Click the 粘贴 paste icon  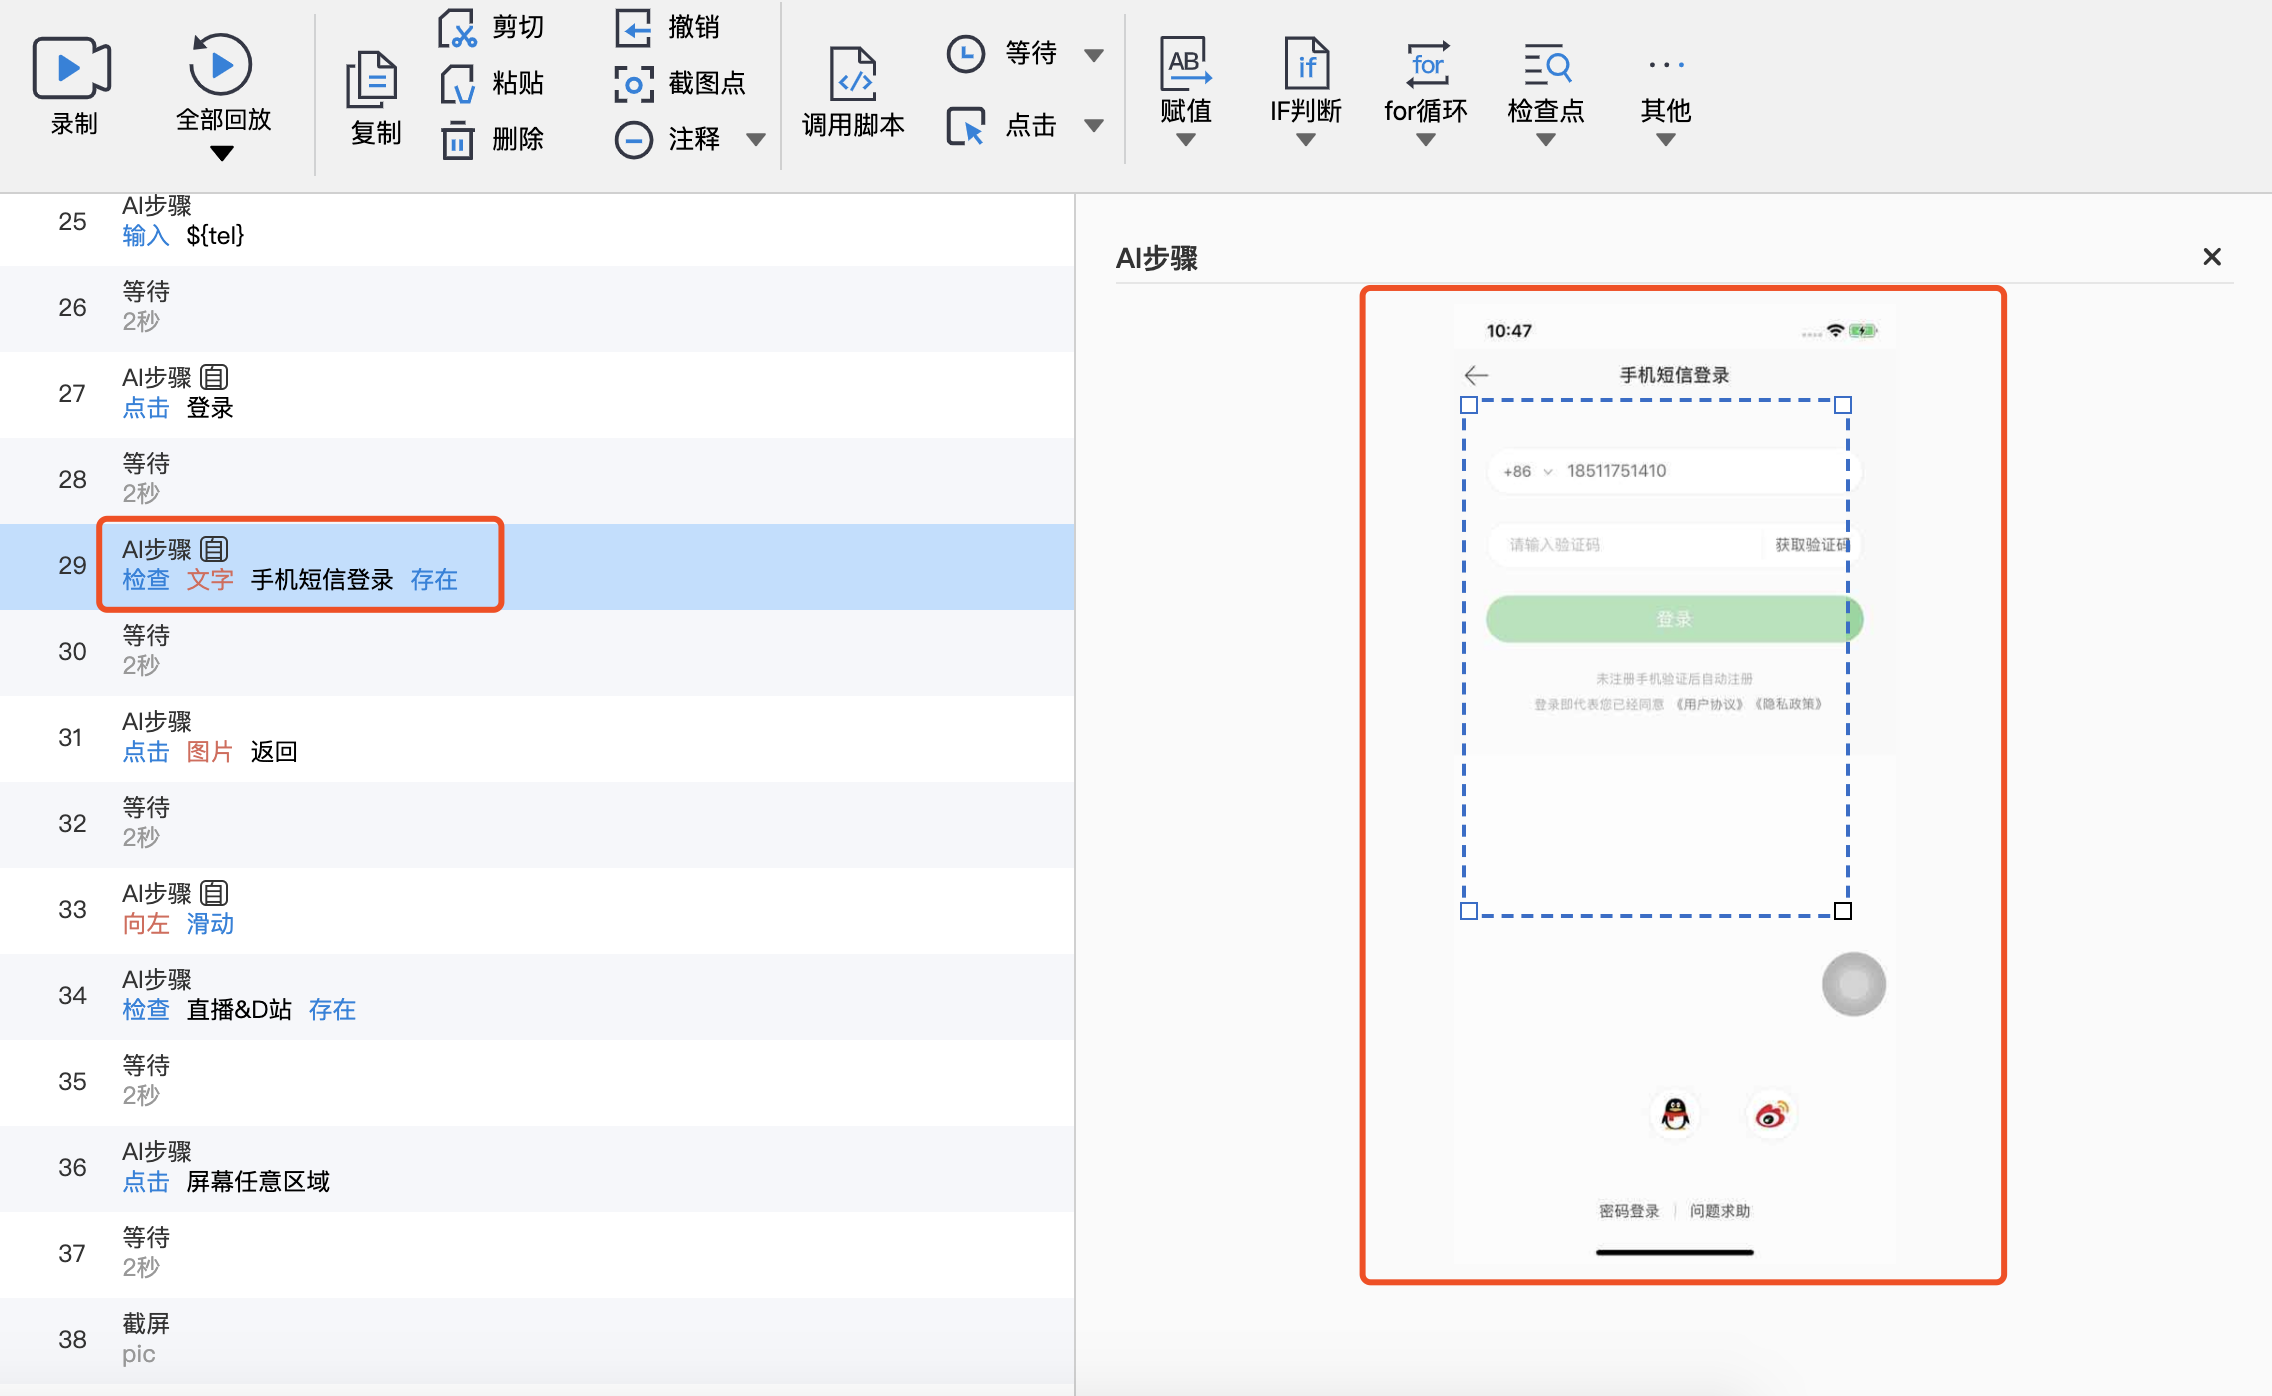coord(457,84)
